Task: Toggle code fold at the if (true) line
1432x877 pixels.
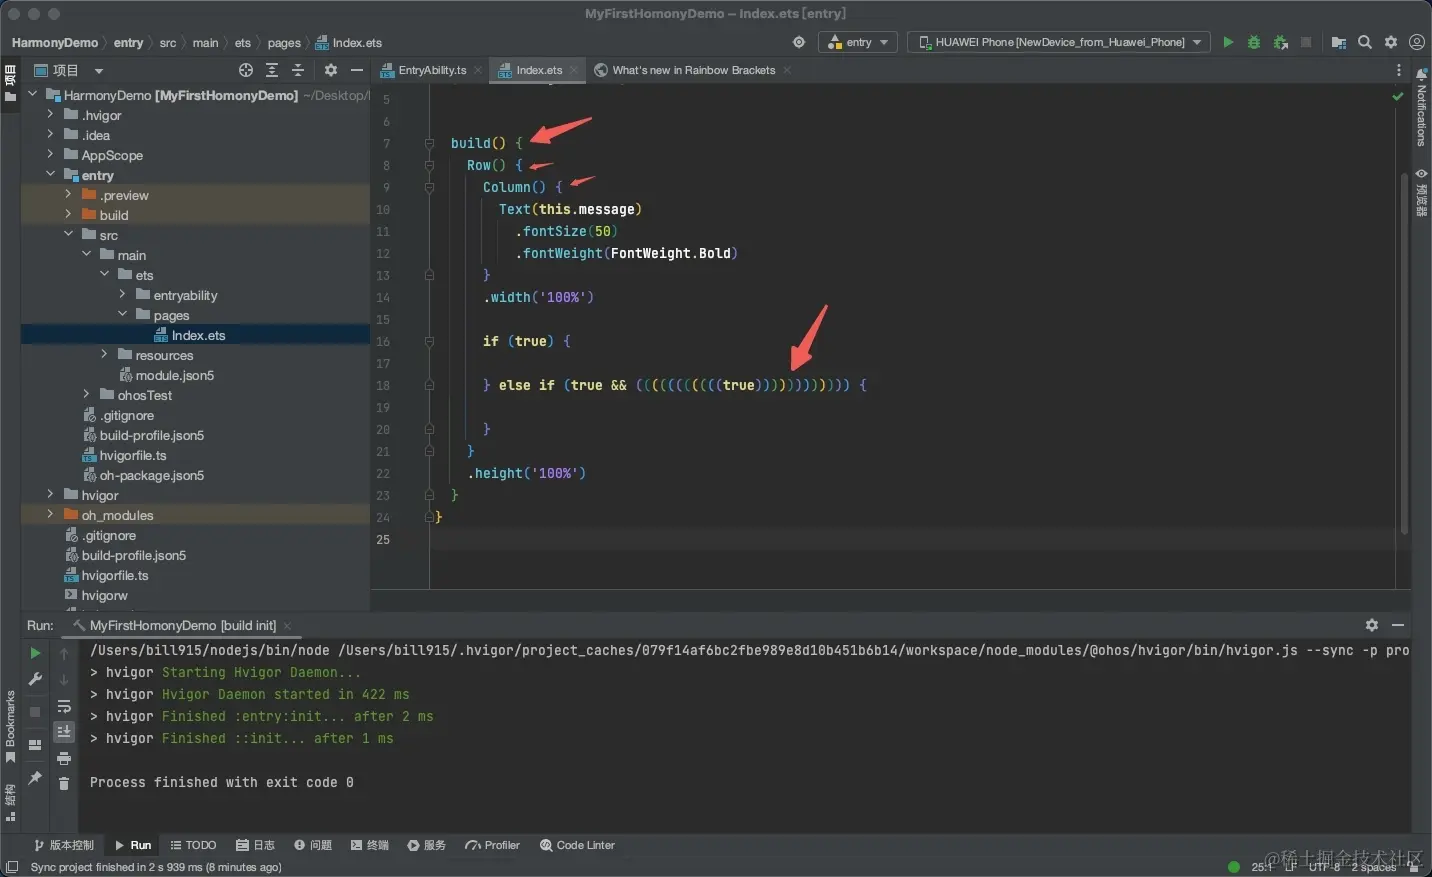Action: coord(429,341)
